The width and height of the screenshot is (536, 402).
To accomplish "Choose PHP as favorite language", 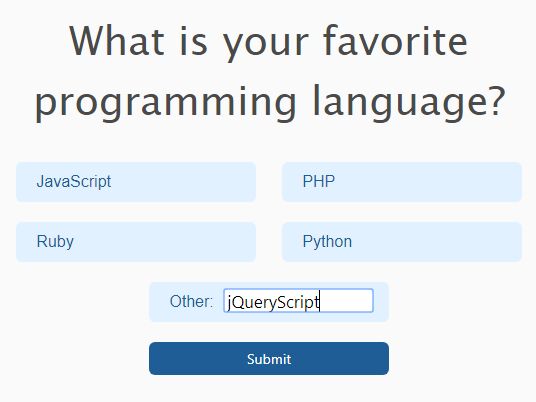I will [x=402, y=182].
